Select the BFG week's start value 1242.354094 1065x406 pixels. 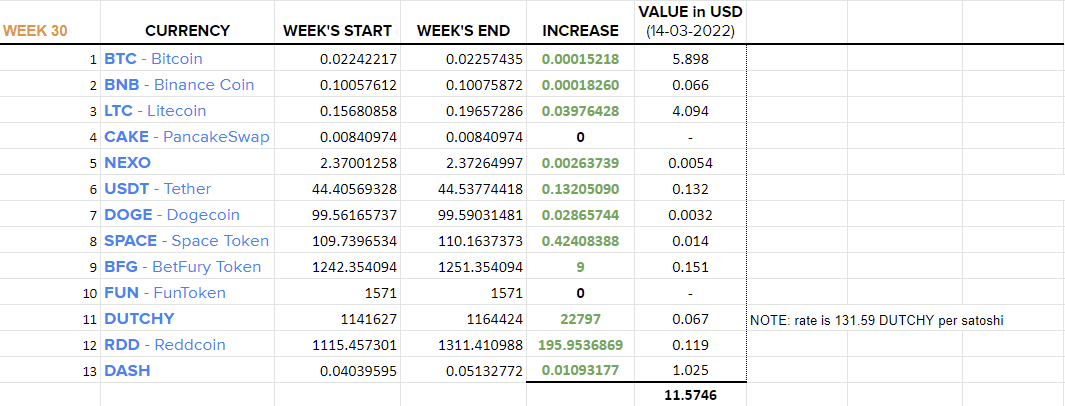338,267
